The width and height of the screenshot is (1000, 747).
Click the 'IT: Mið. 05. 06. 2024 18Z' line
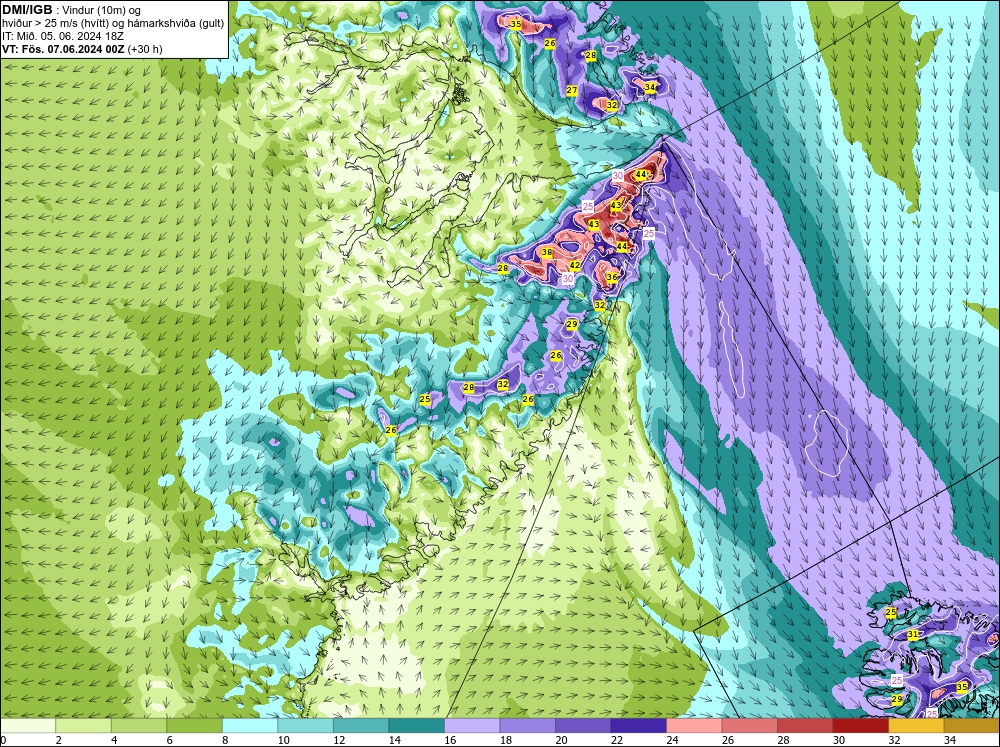click(x=63, y=36)
